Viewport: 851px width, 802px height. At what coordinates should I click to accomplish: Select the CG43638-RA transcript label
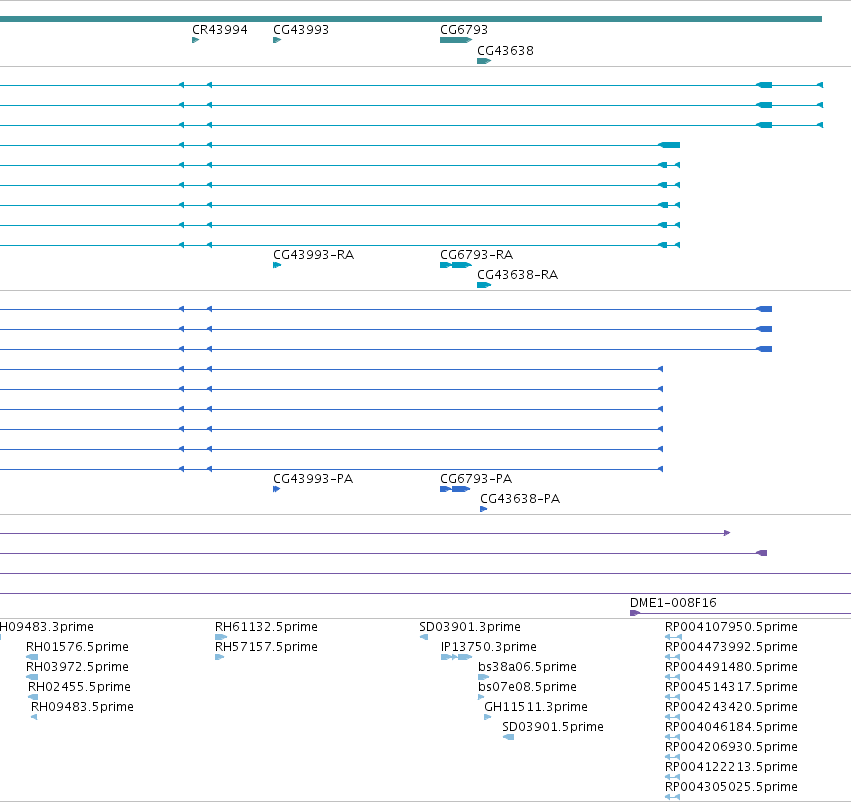click(517, 275)
